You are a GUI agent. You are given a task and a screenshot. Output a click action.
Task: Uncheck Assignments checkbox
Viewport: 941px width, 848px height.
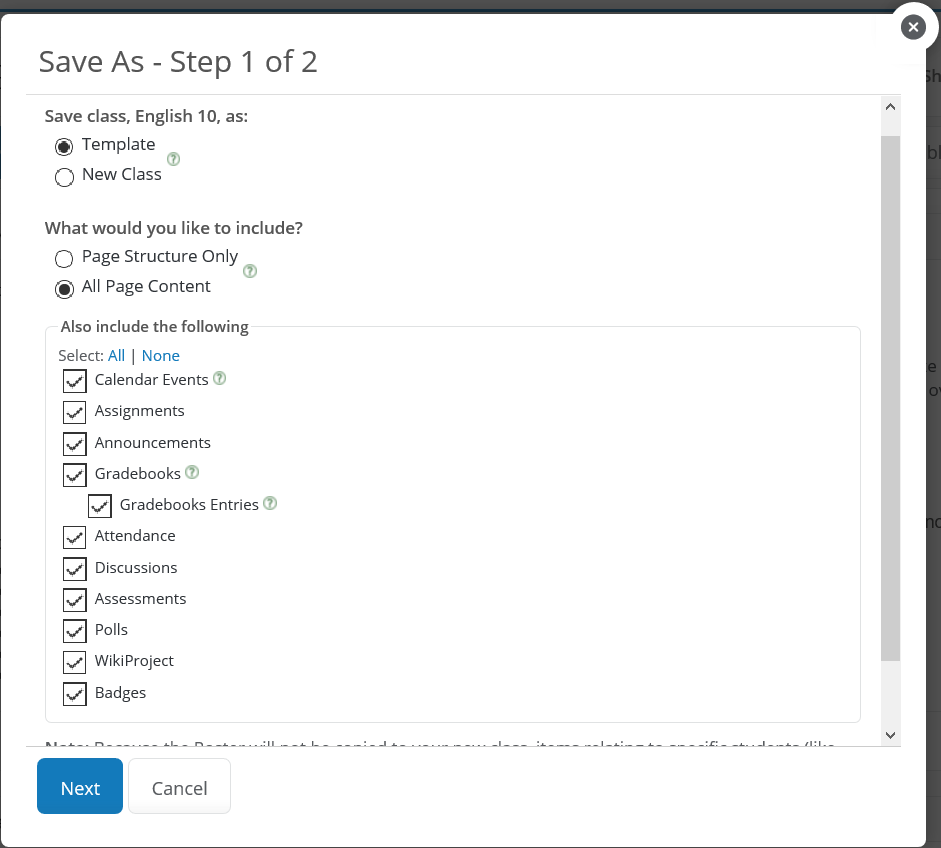tap(74, 412)
